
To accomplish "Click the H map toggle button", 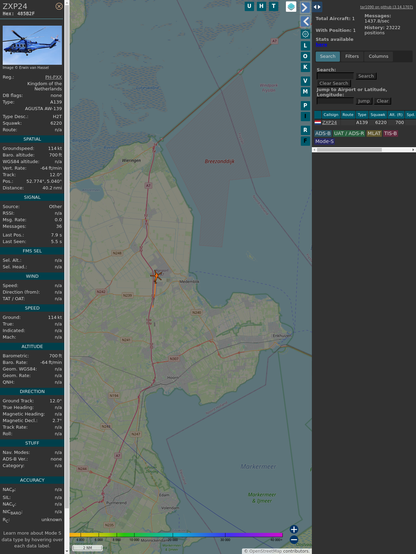I will pyautogui.click(x=261, y=6).
